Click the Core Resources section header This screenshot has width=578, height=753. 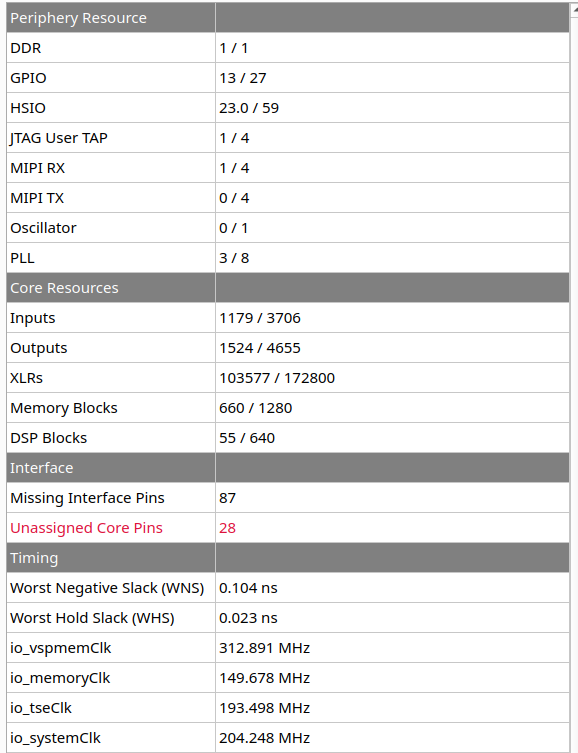click(288, 288)
